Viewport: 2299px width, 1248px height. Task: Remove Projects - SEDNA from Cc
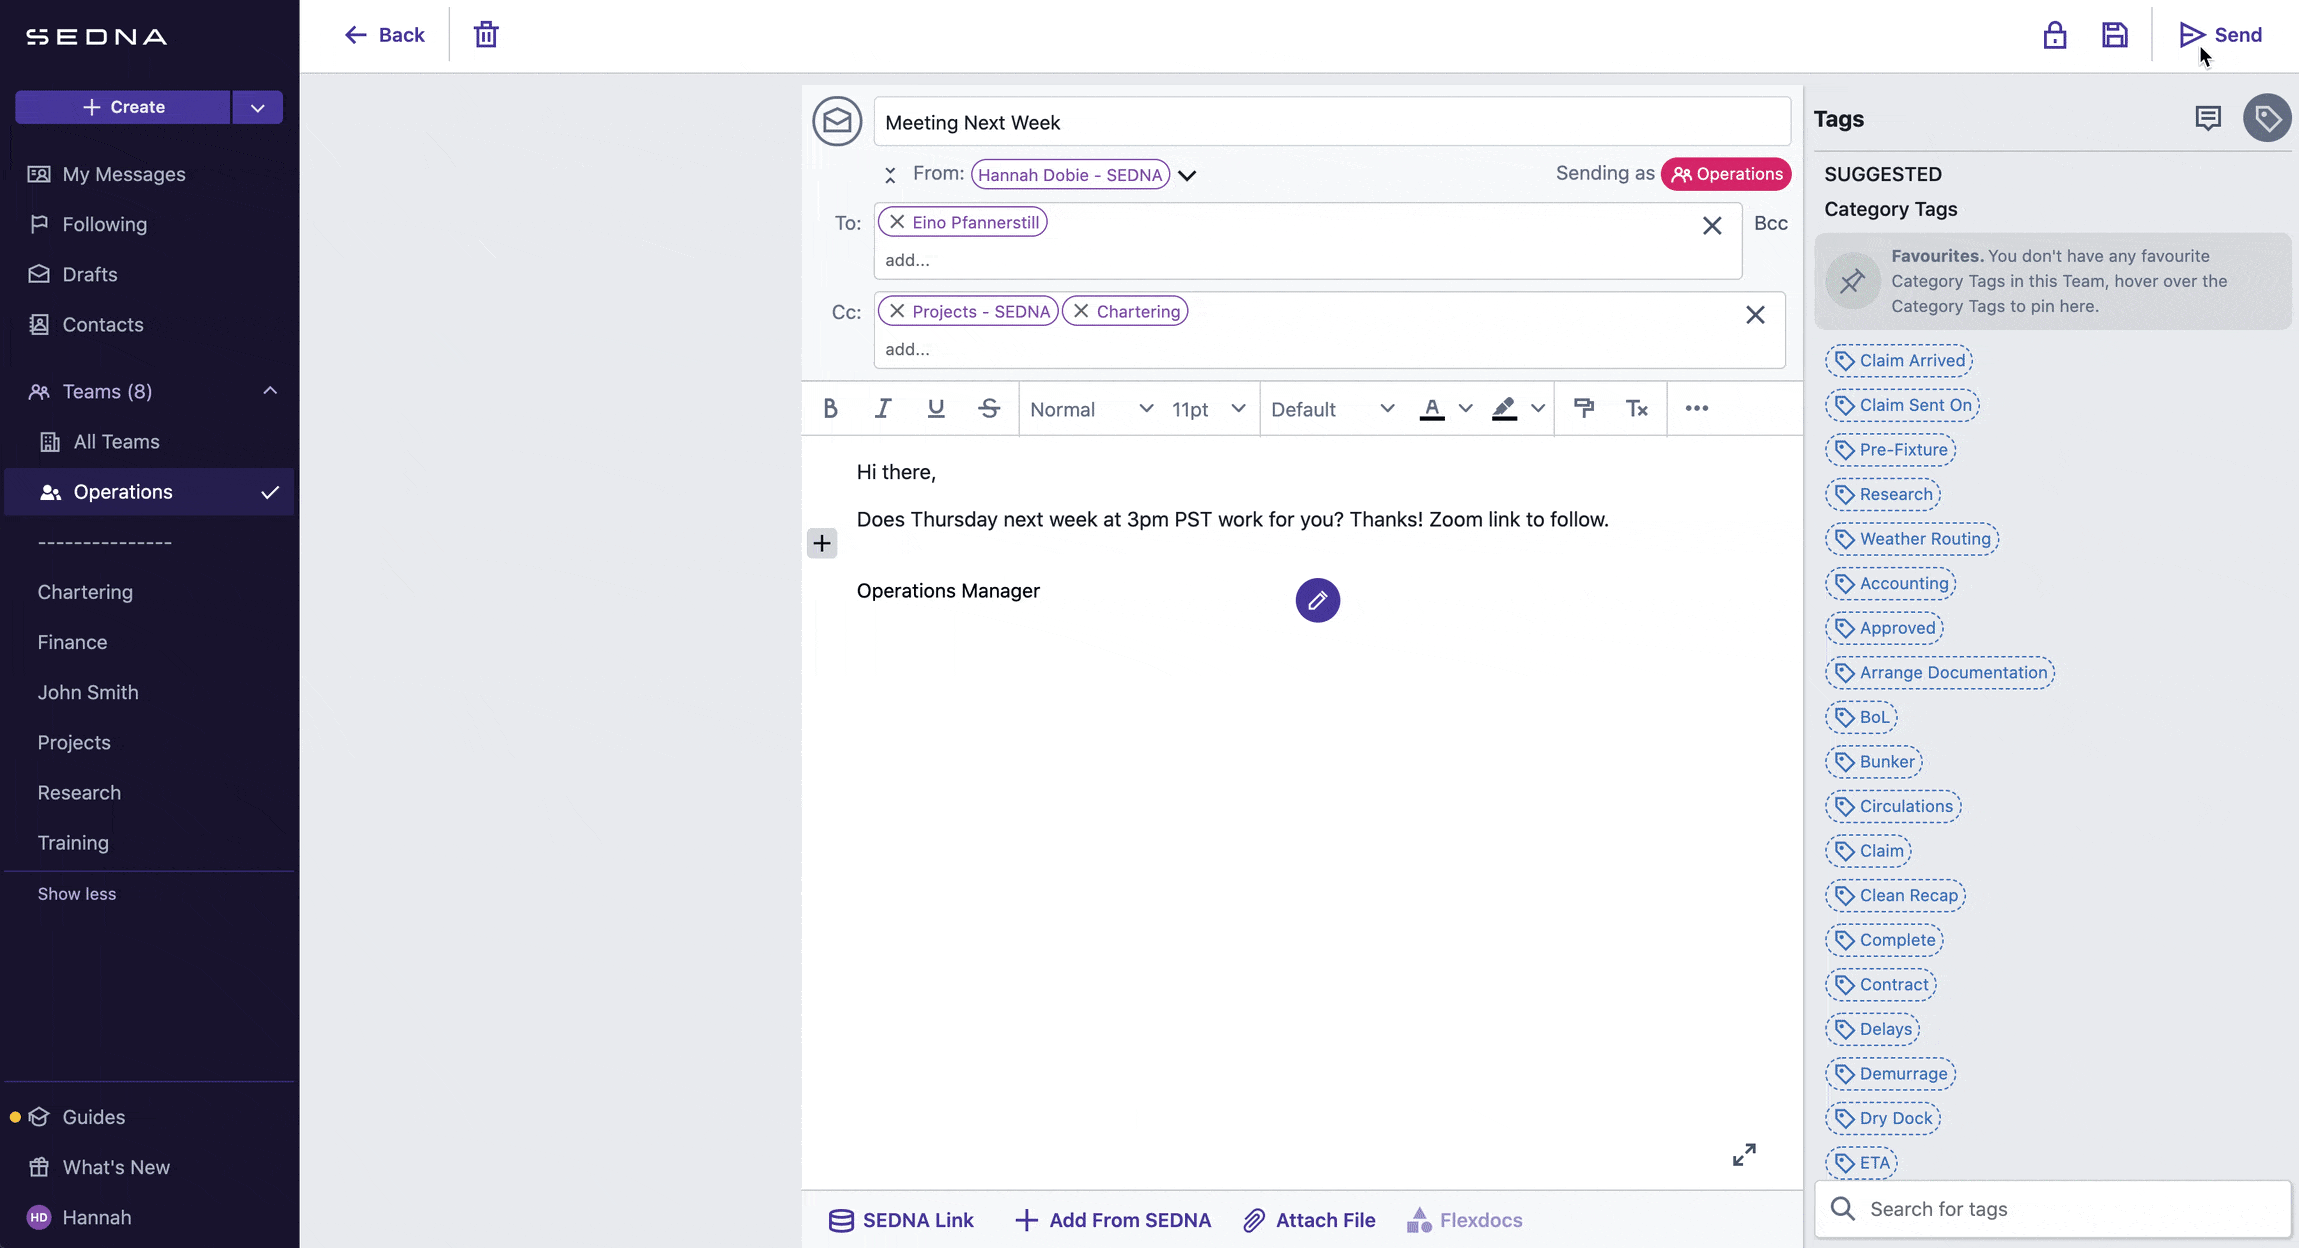(x=897, y=311)
